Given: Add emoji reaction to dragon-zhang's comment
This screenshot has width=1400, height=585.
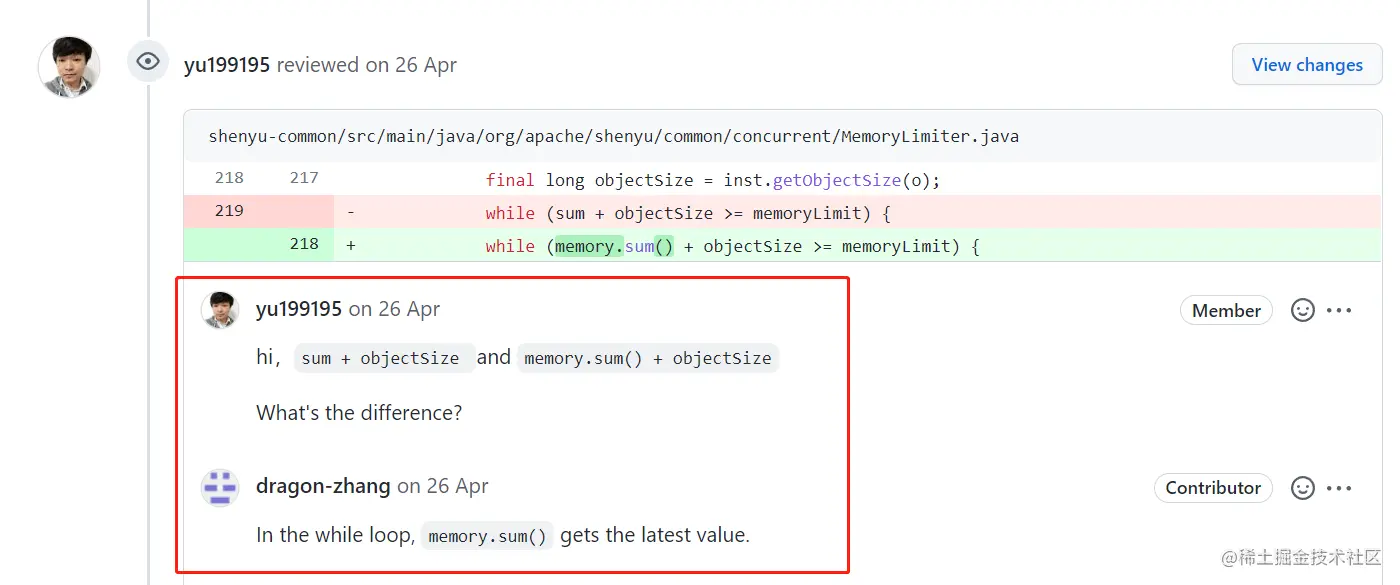Looking at the screenshot, I should pyautogui.click(x=1303, y=488).
